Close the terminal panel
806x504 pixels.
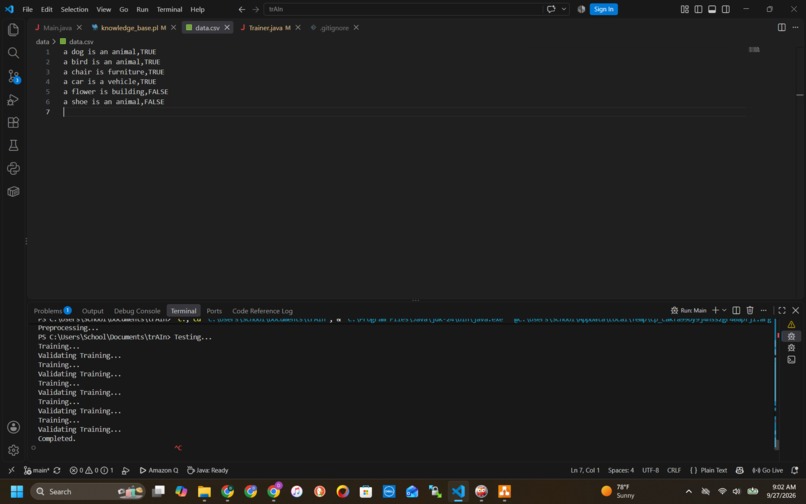coord(796,310)
